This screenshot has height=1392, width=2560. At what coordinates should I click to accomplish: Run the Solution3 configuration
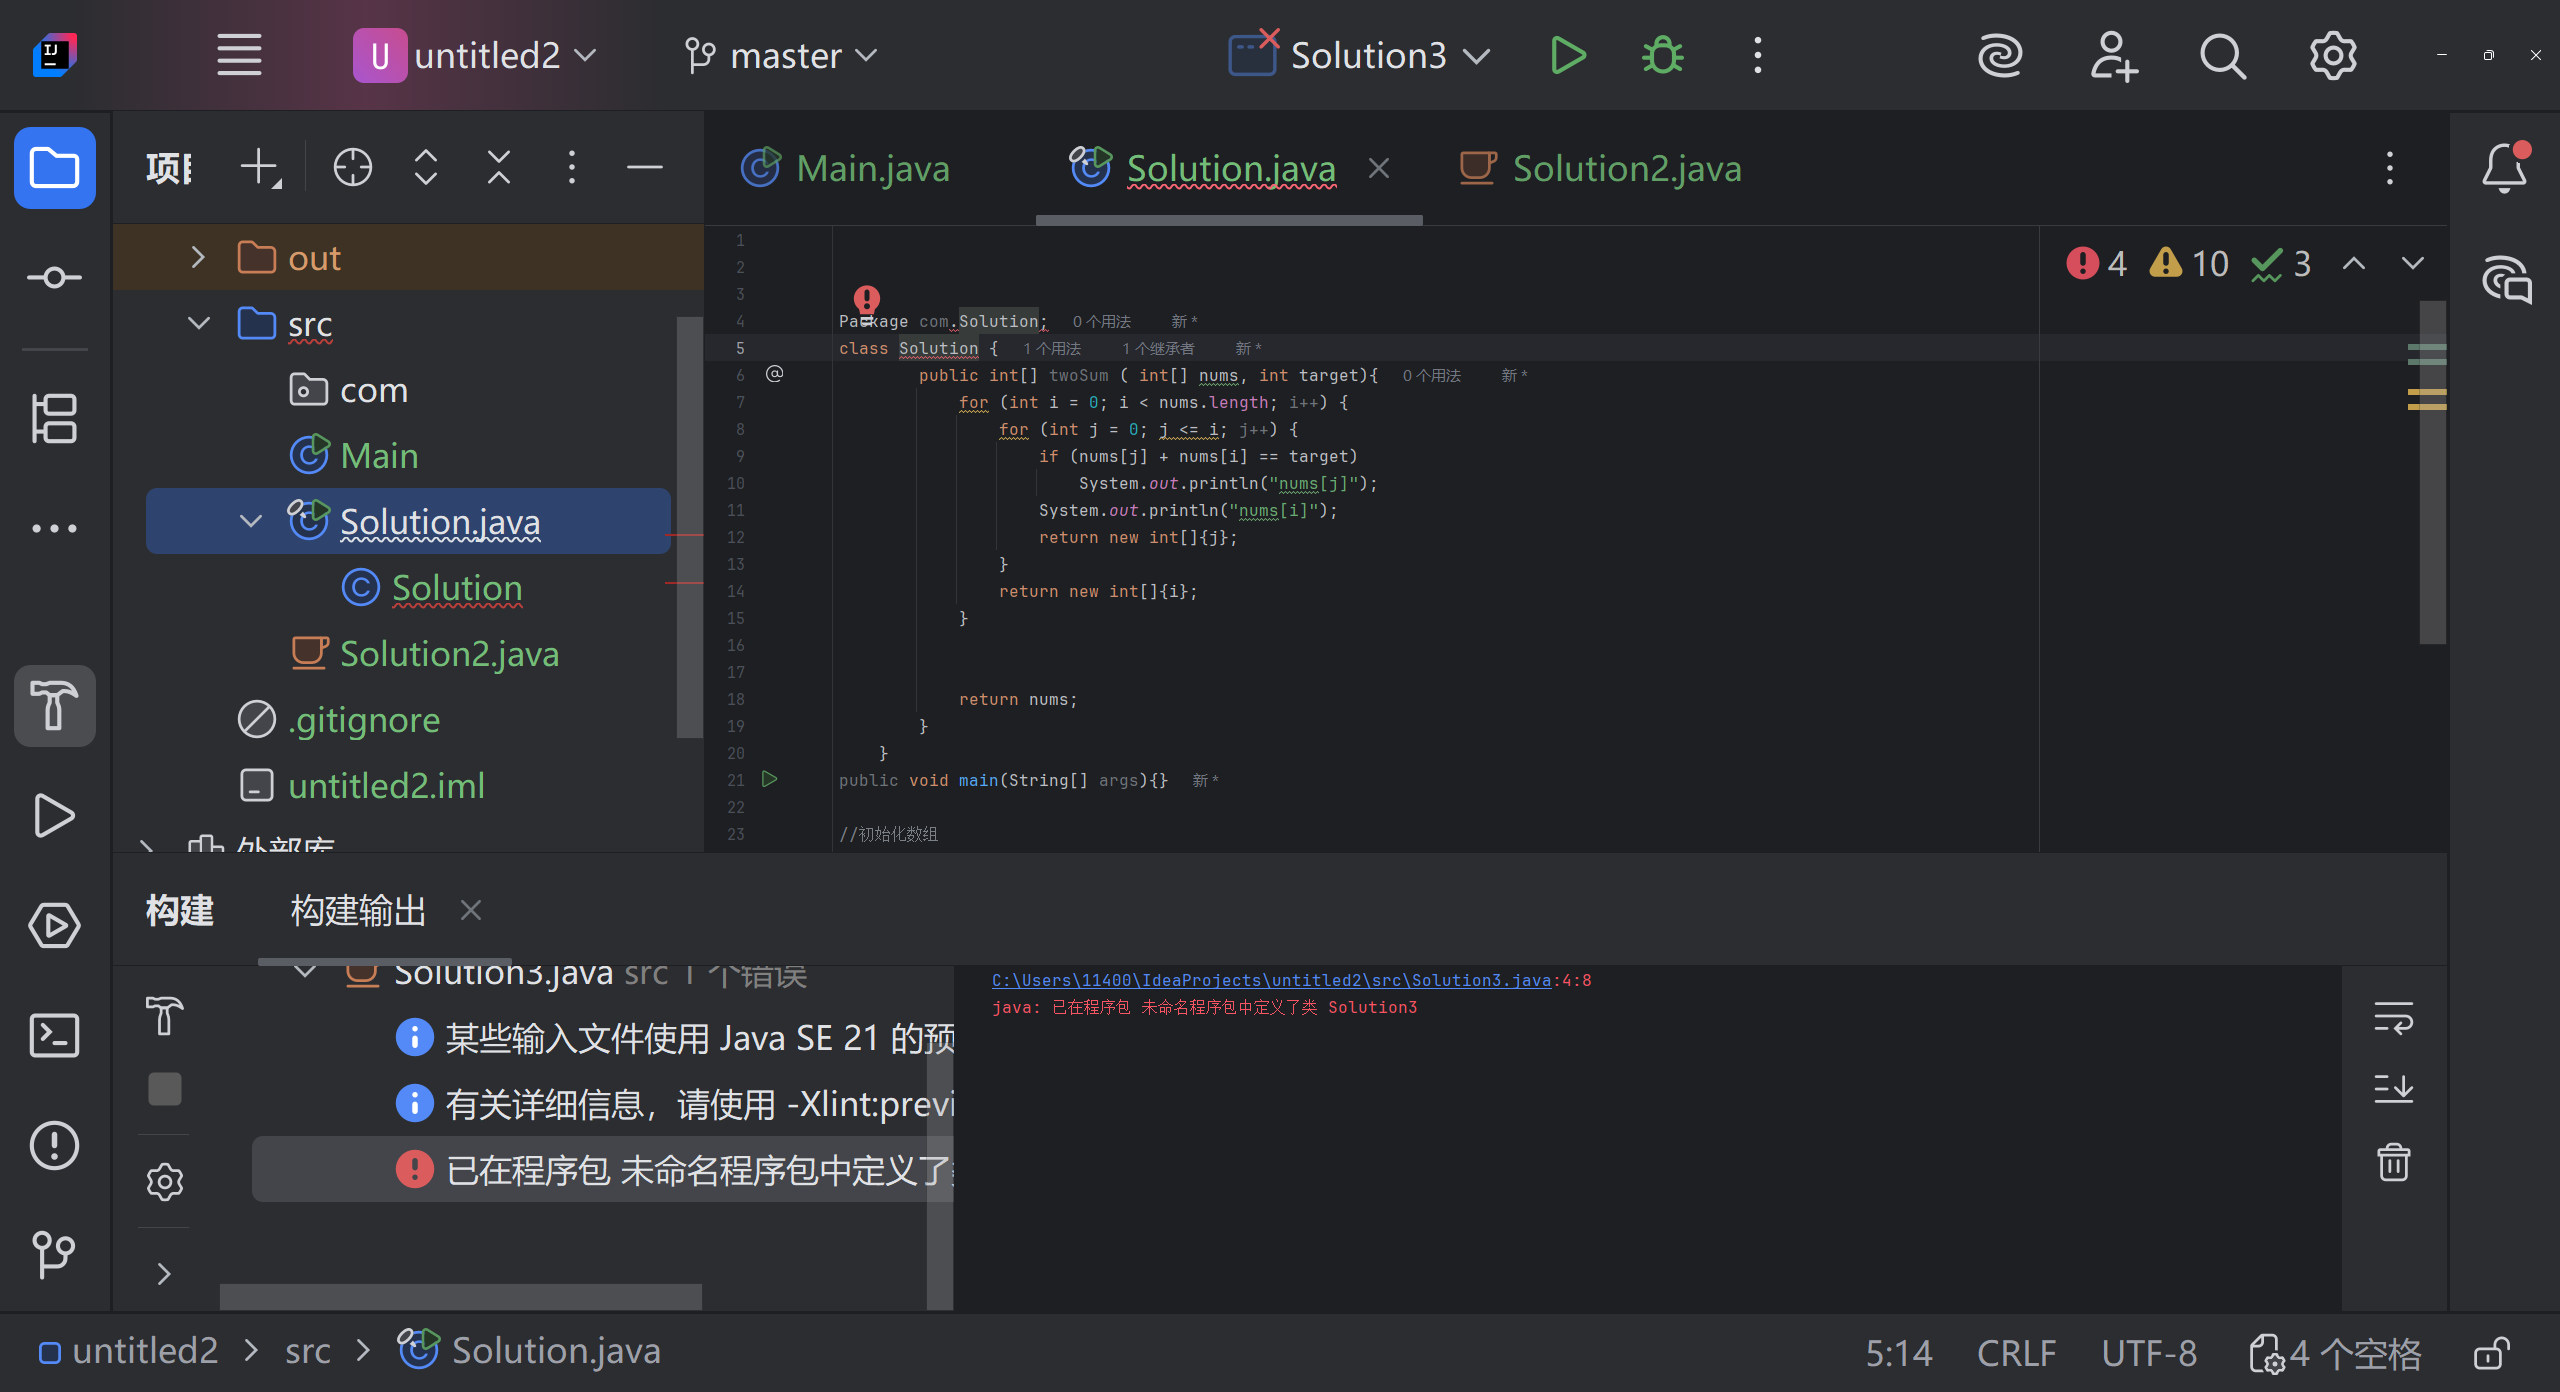click(1567, 56)
